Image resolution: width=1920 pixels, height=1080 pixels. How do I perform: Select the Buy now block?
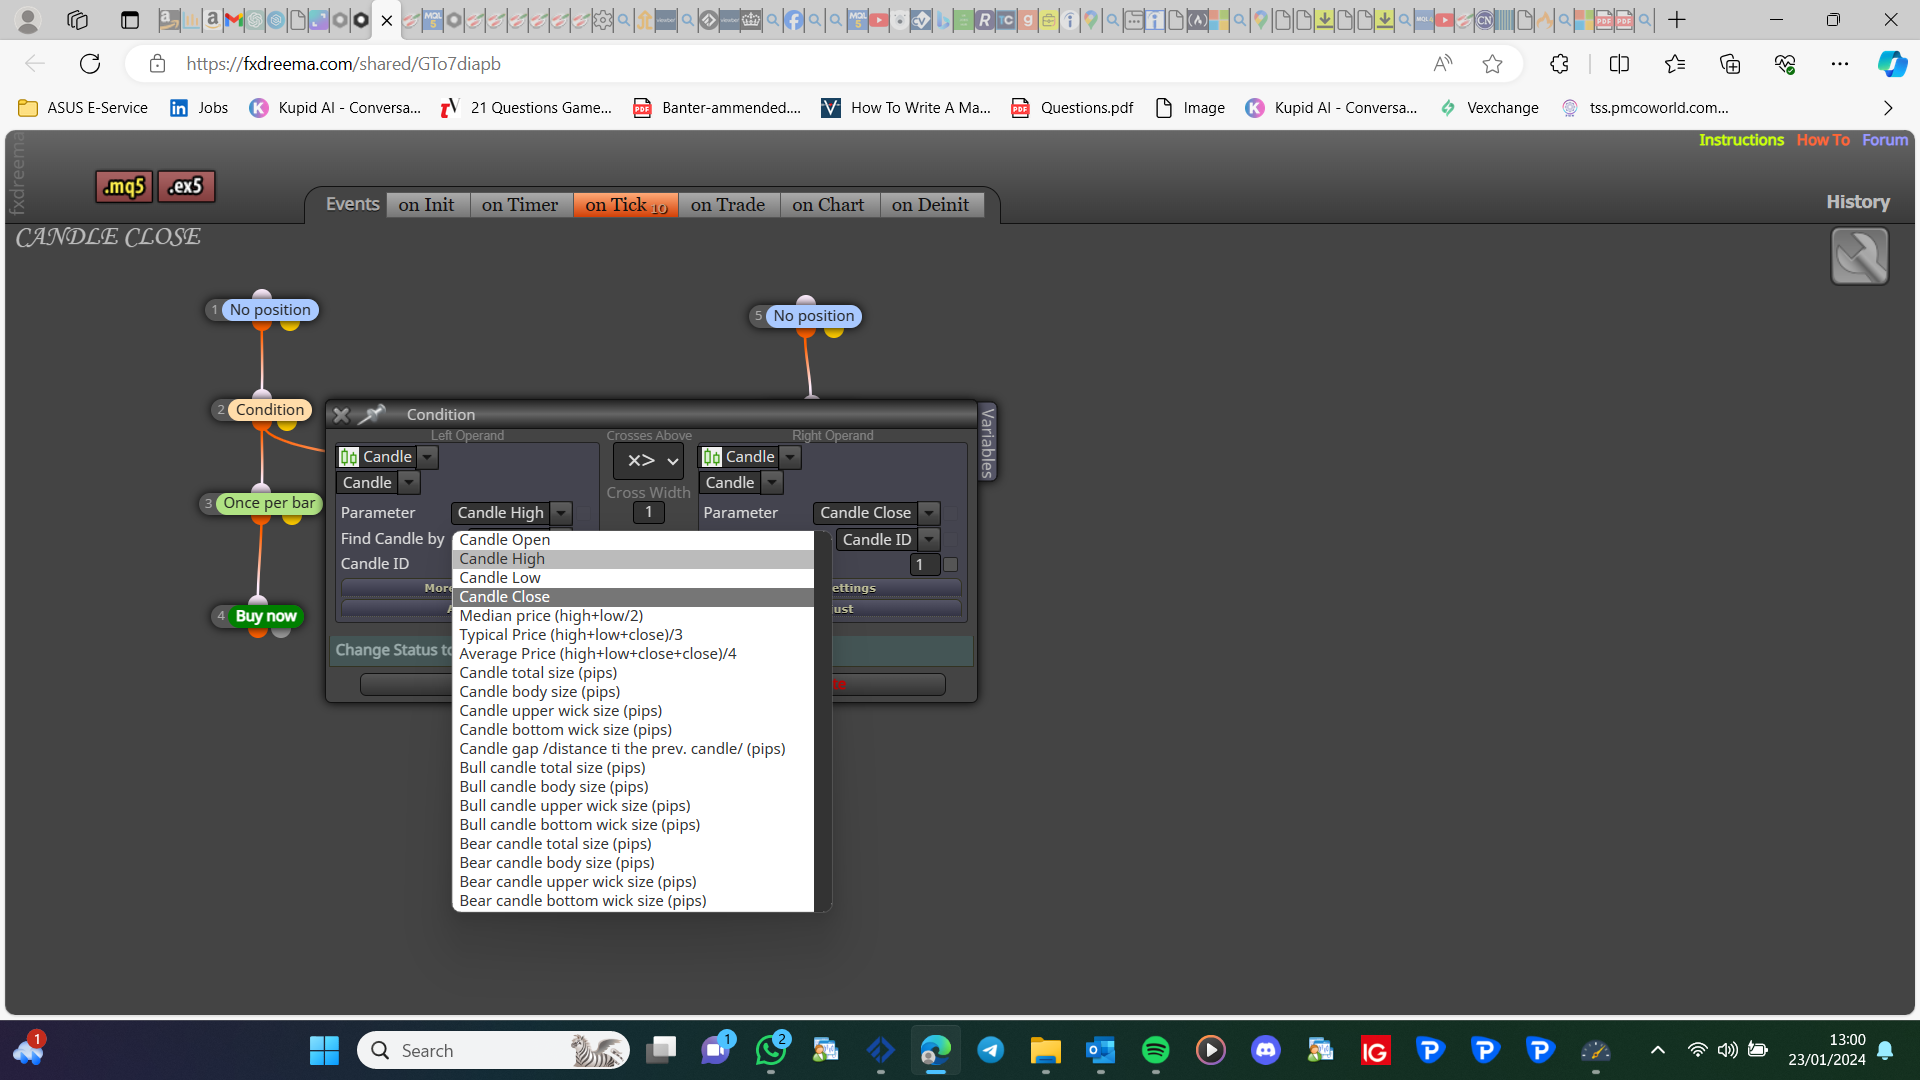(265, 616)
